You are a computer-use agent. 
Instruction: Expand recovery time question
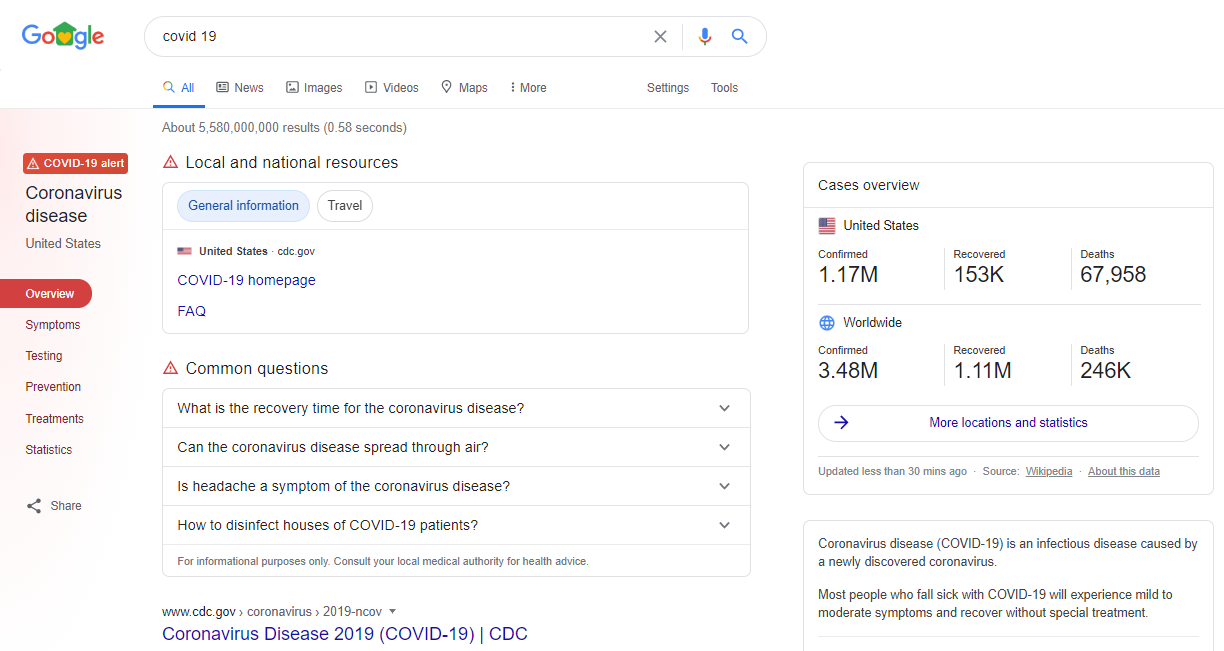456,408
